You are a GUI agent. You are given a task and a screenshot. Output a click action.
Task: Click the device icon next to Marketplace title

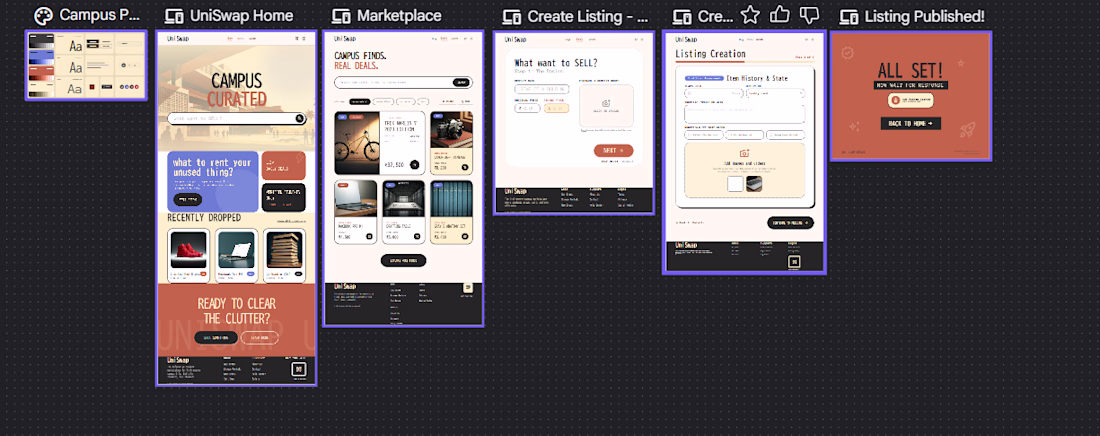[342, 16]
